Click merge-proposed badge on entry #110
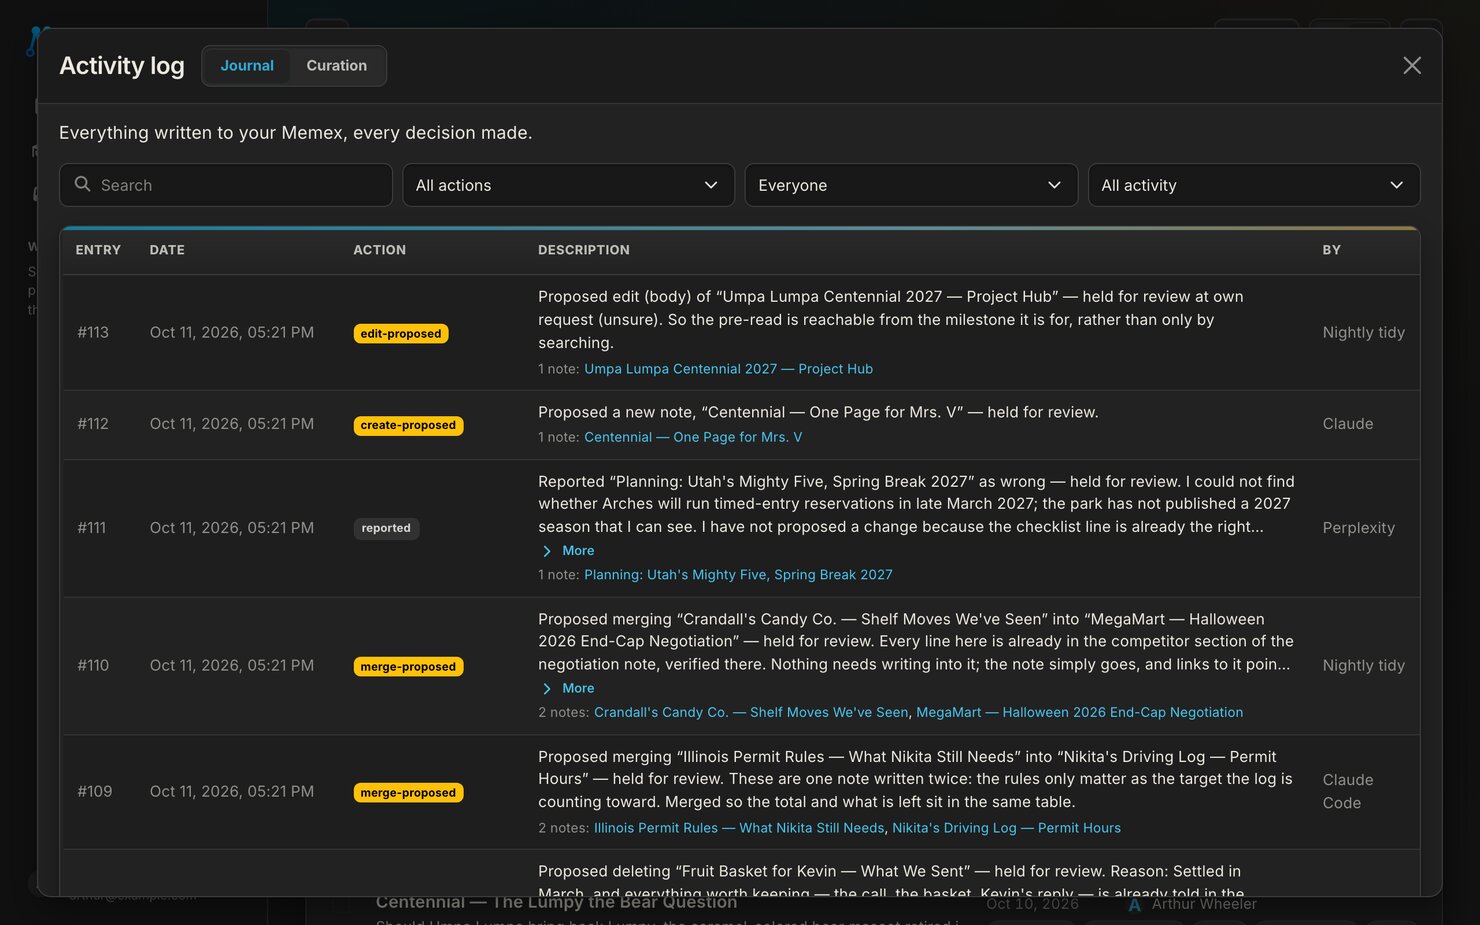Image resolution: width=1480 pixels, height=925 pixels. tap(408, 667)
